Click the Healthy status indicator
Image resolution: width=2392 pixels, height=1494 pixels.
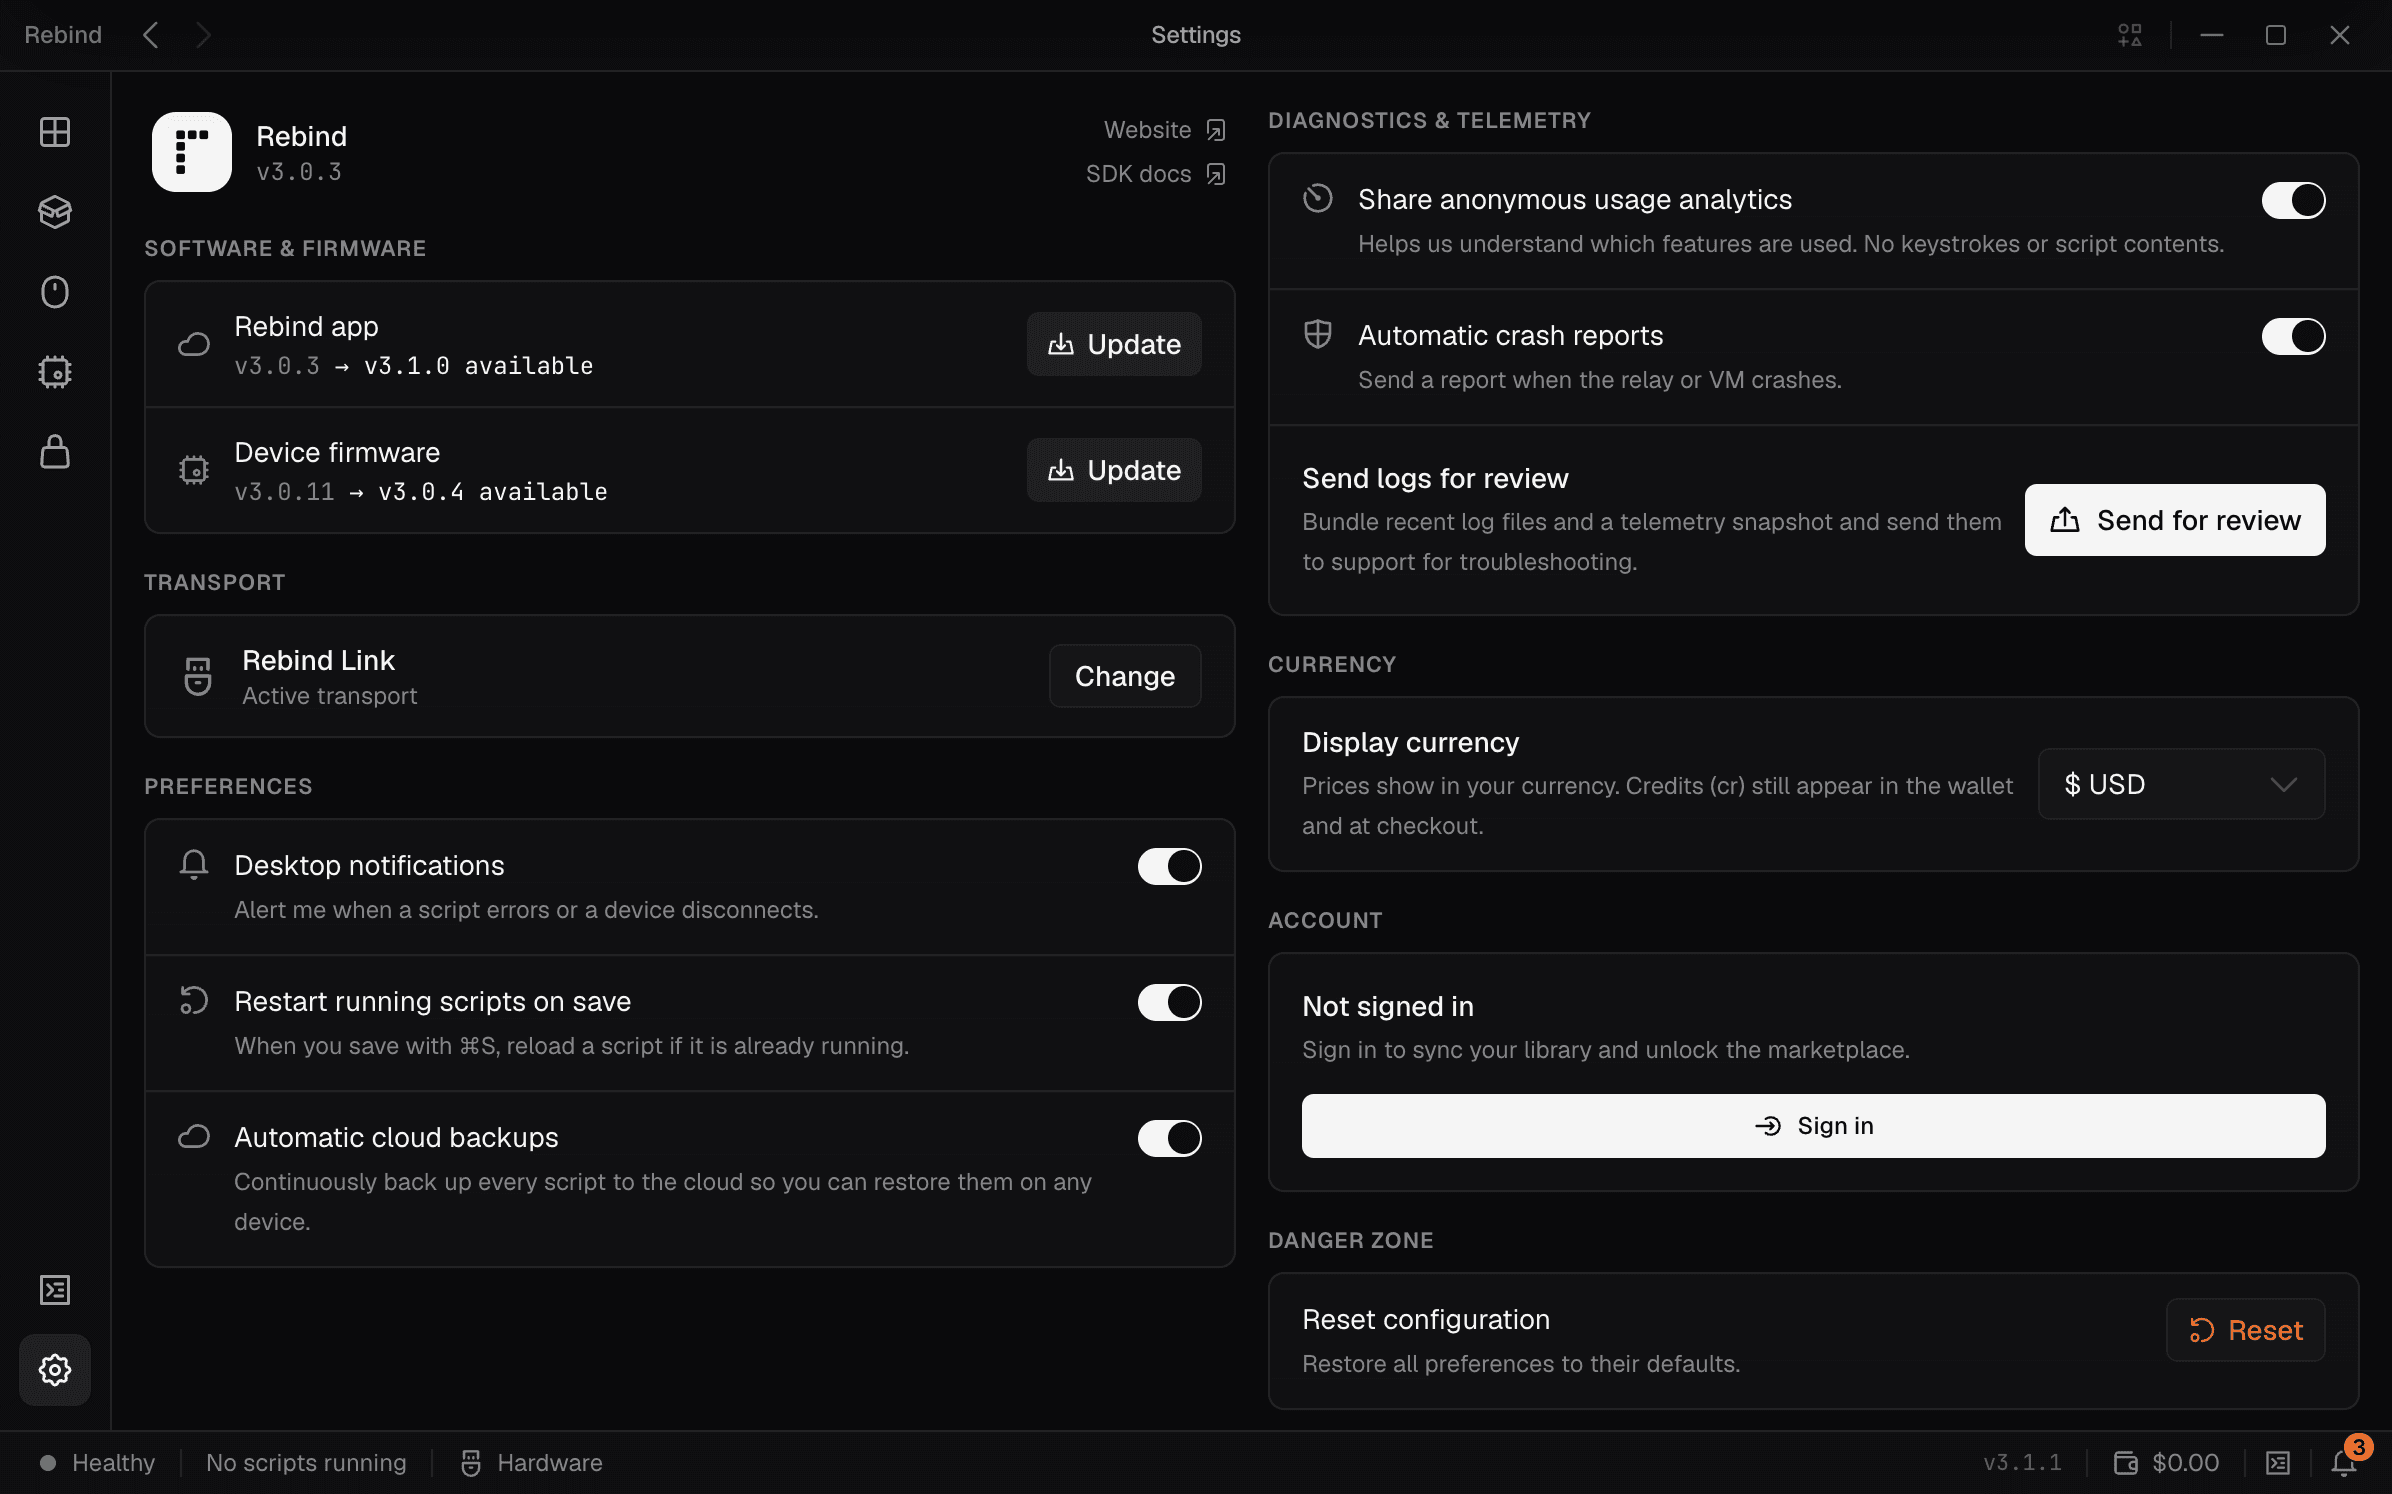coord(98,1463)
